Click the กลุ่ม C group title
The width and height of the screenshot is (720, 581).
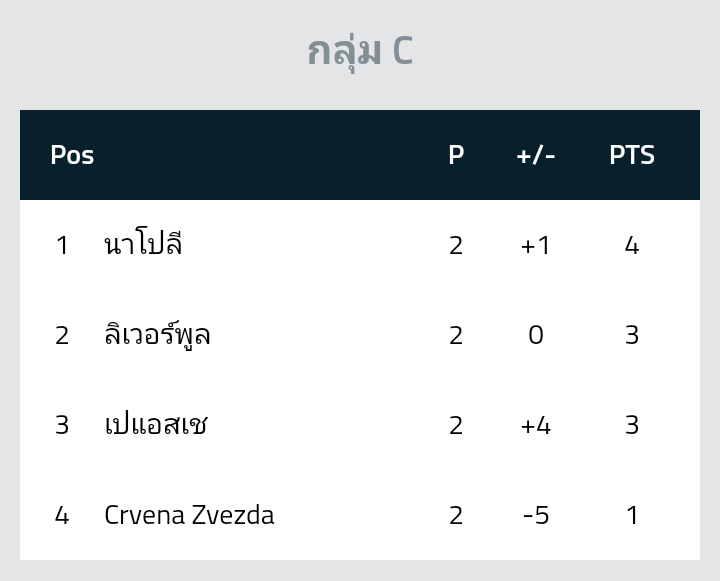tap(360, 50)
